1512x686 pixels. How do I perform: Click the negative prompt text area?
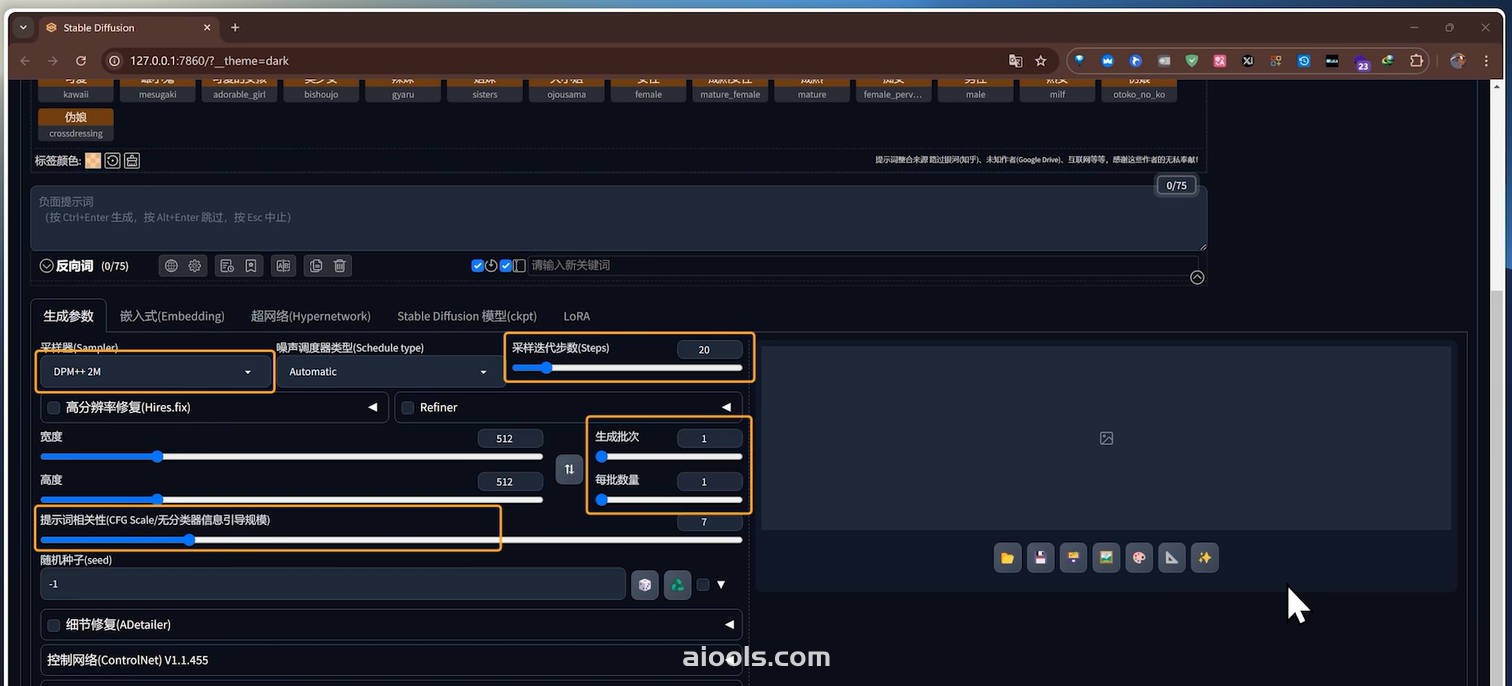618,218
